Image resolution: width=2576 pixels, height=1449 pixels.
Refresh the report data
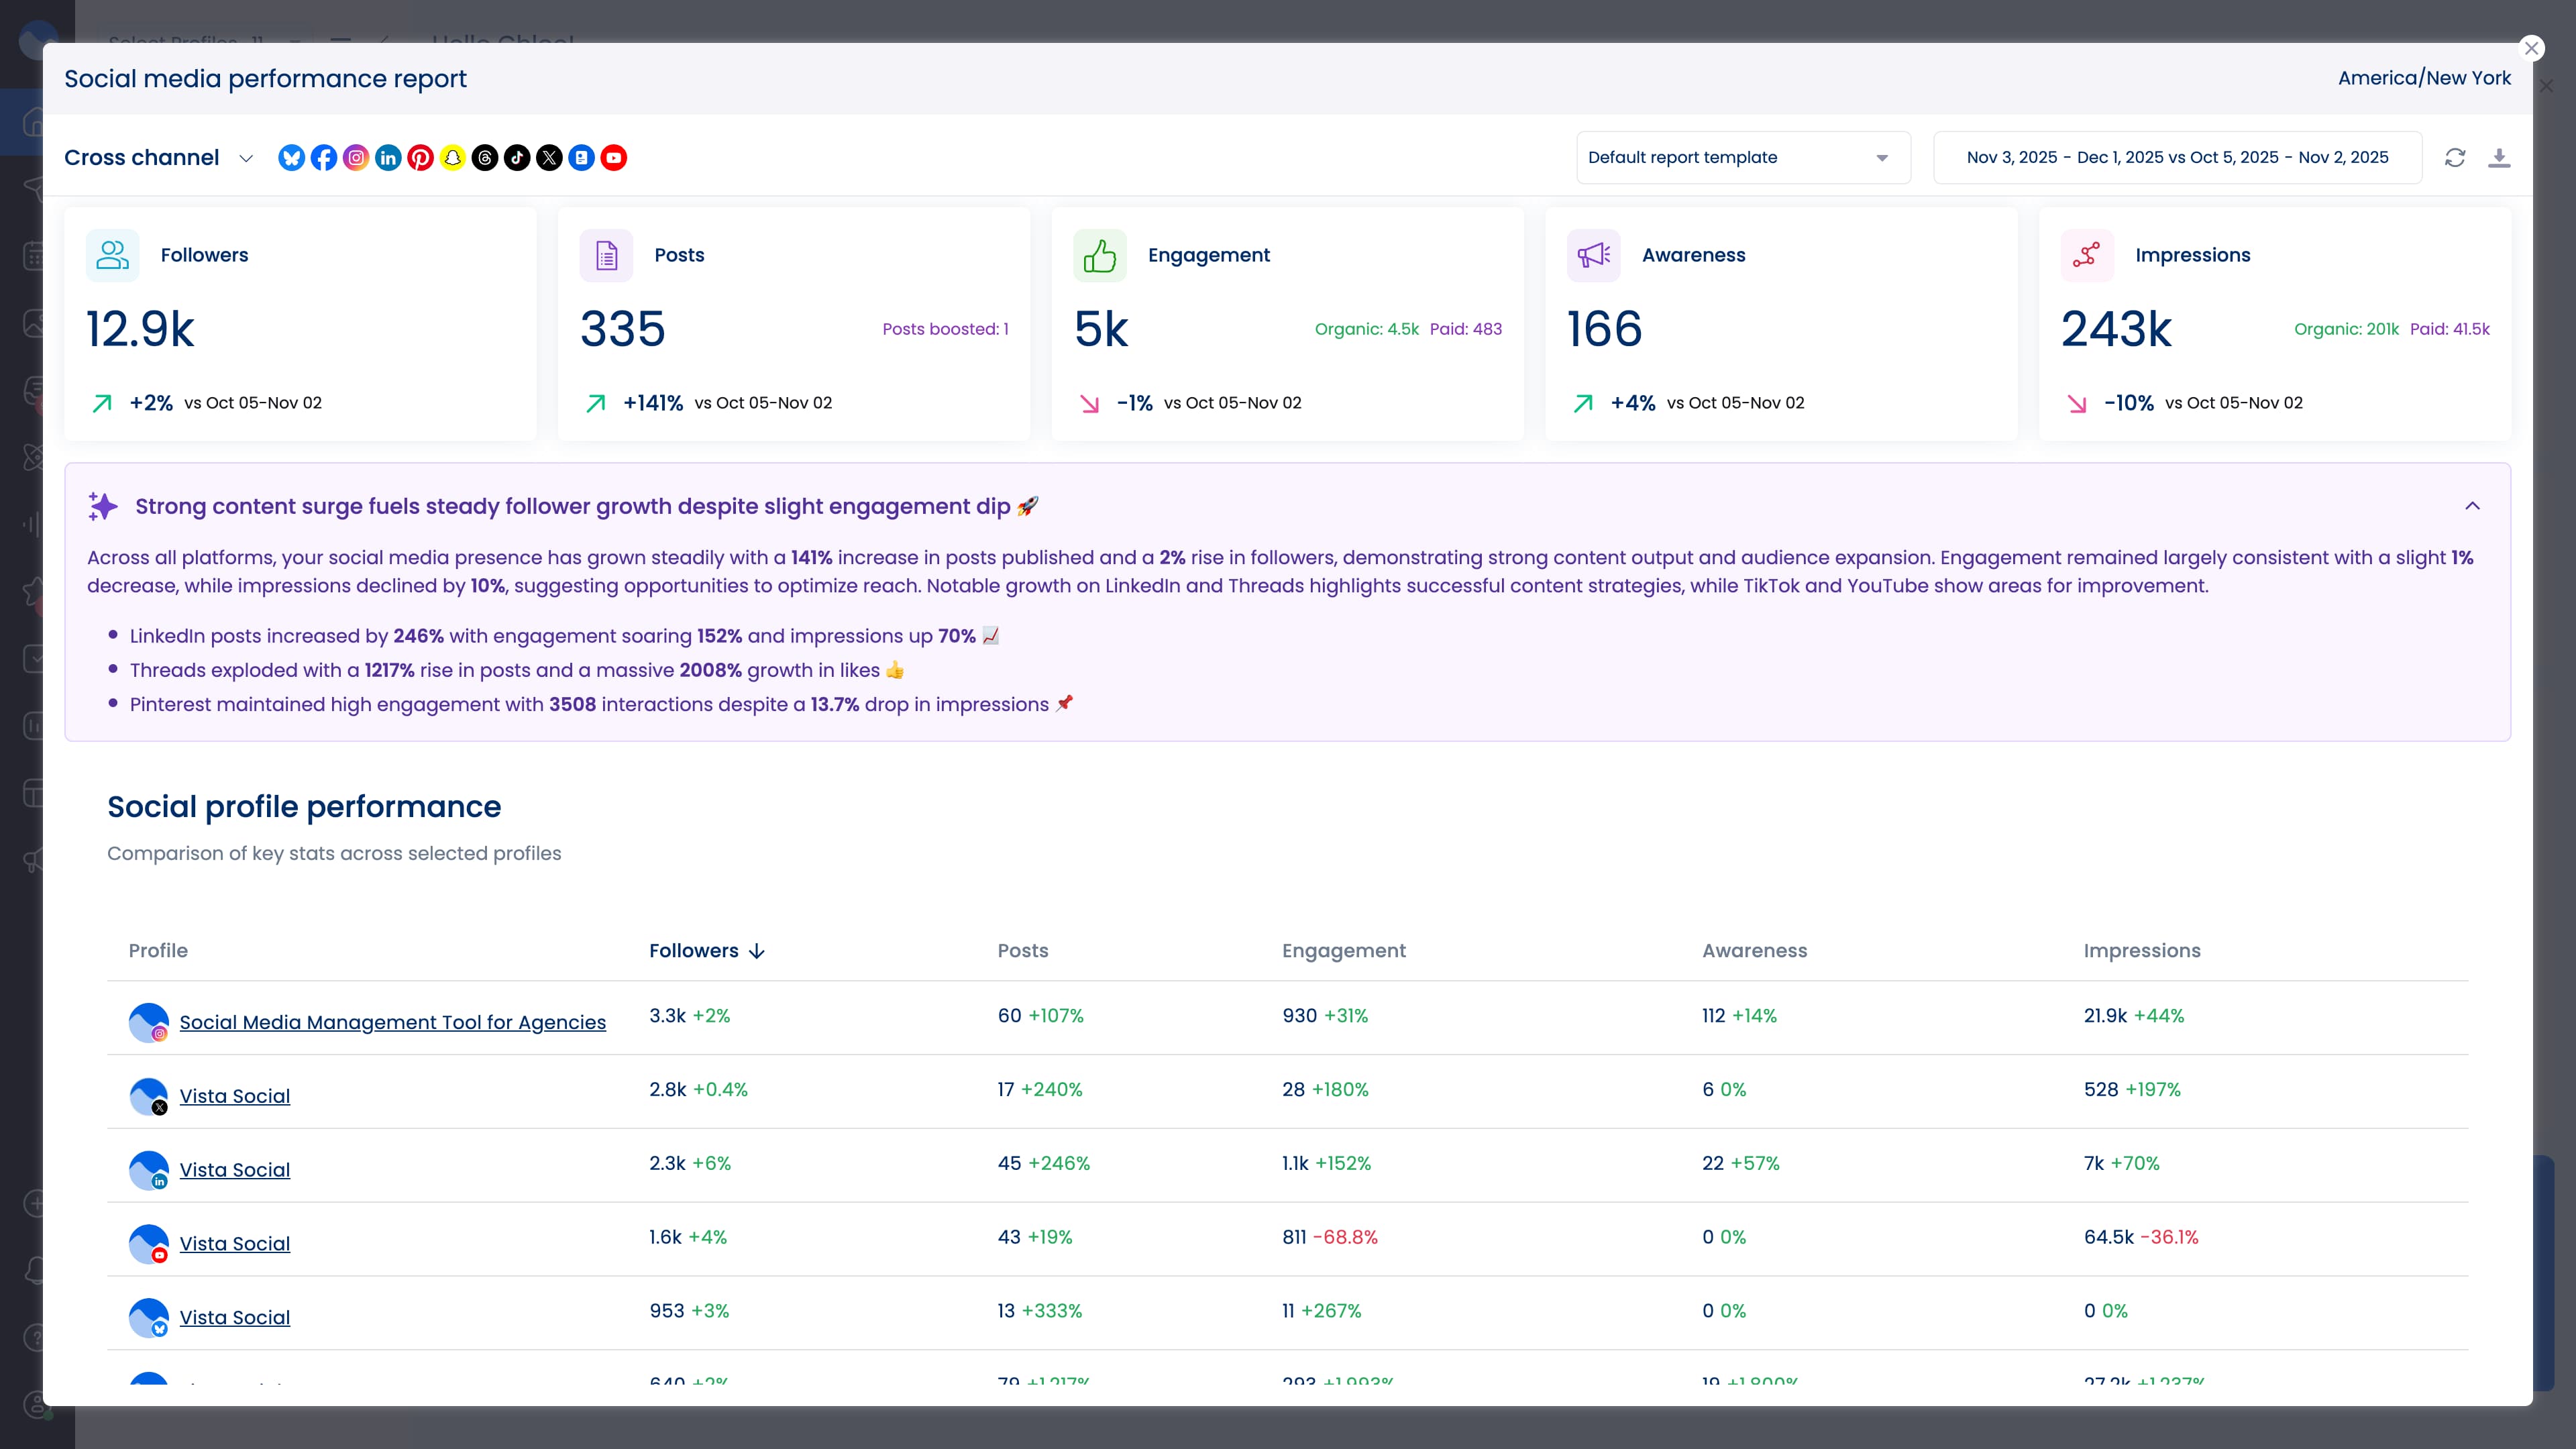tap(2456, 157)
